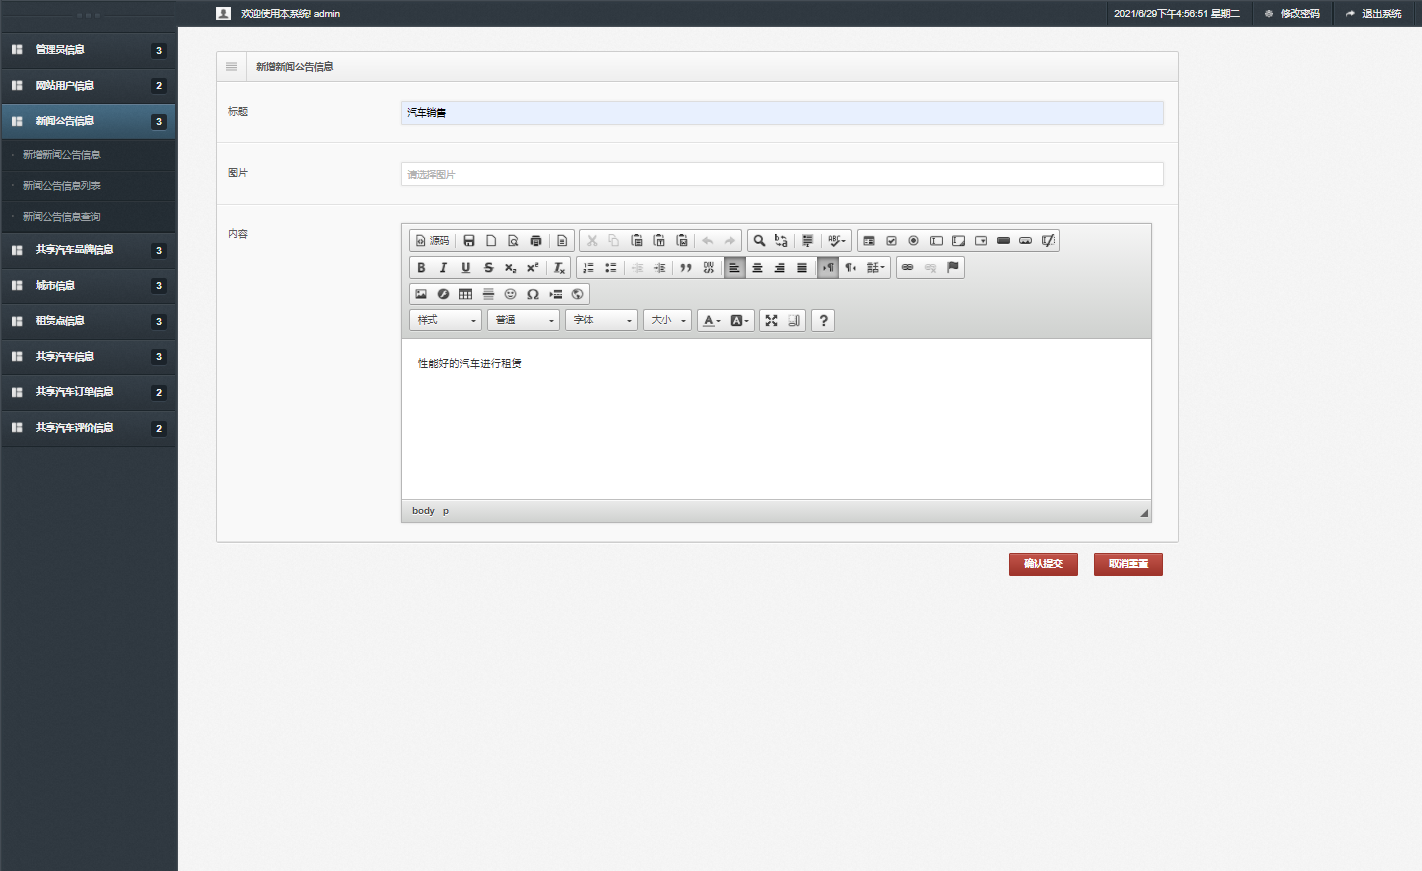1422x871 pixels.
Task: Open Find using the magnifier icon
Action: [759, 241]
